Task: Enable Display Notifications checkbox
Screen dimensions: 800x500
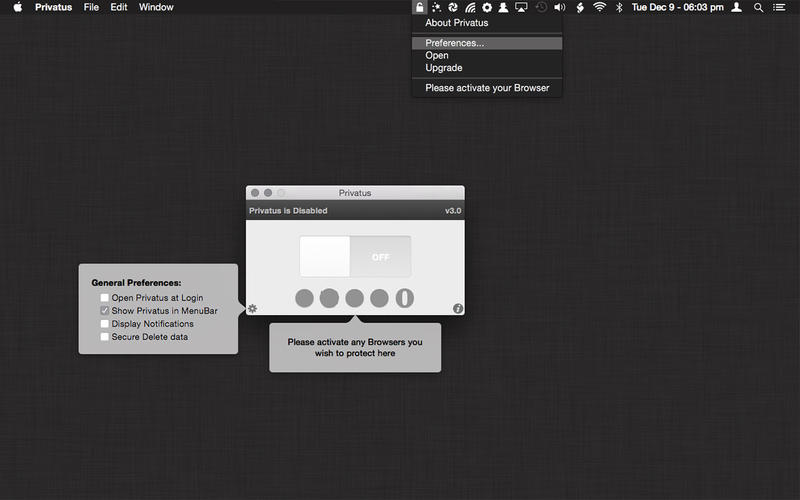Action: [x=105, y=323]
